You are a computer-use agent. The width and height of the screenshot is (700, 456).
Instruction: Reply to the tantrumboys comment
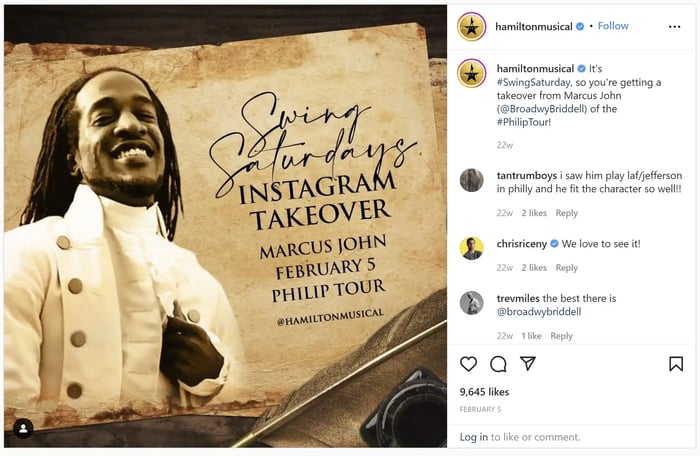[x=567, y=213]
